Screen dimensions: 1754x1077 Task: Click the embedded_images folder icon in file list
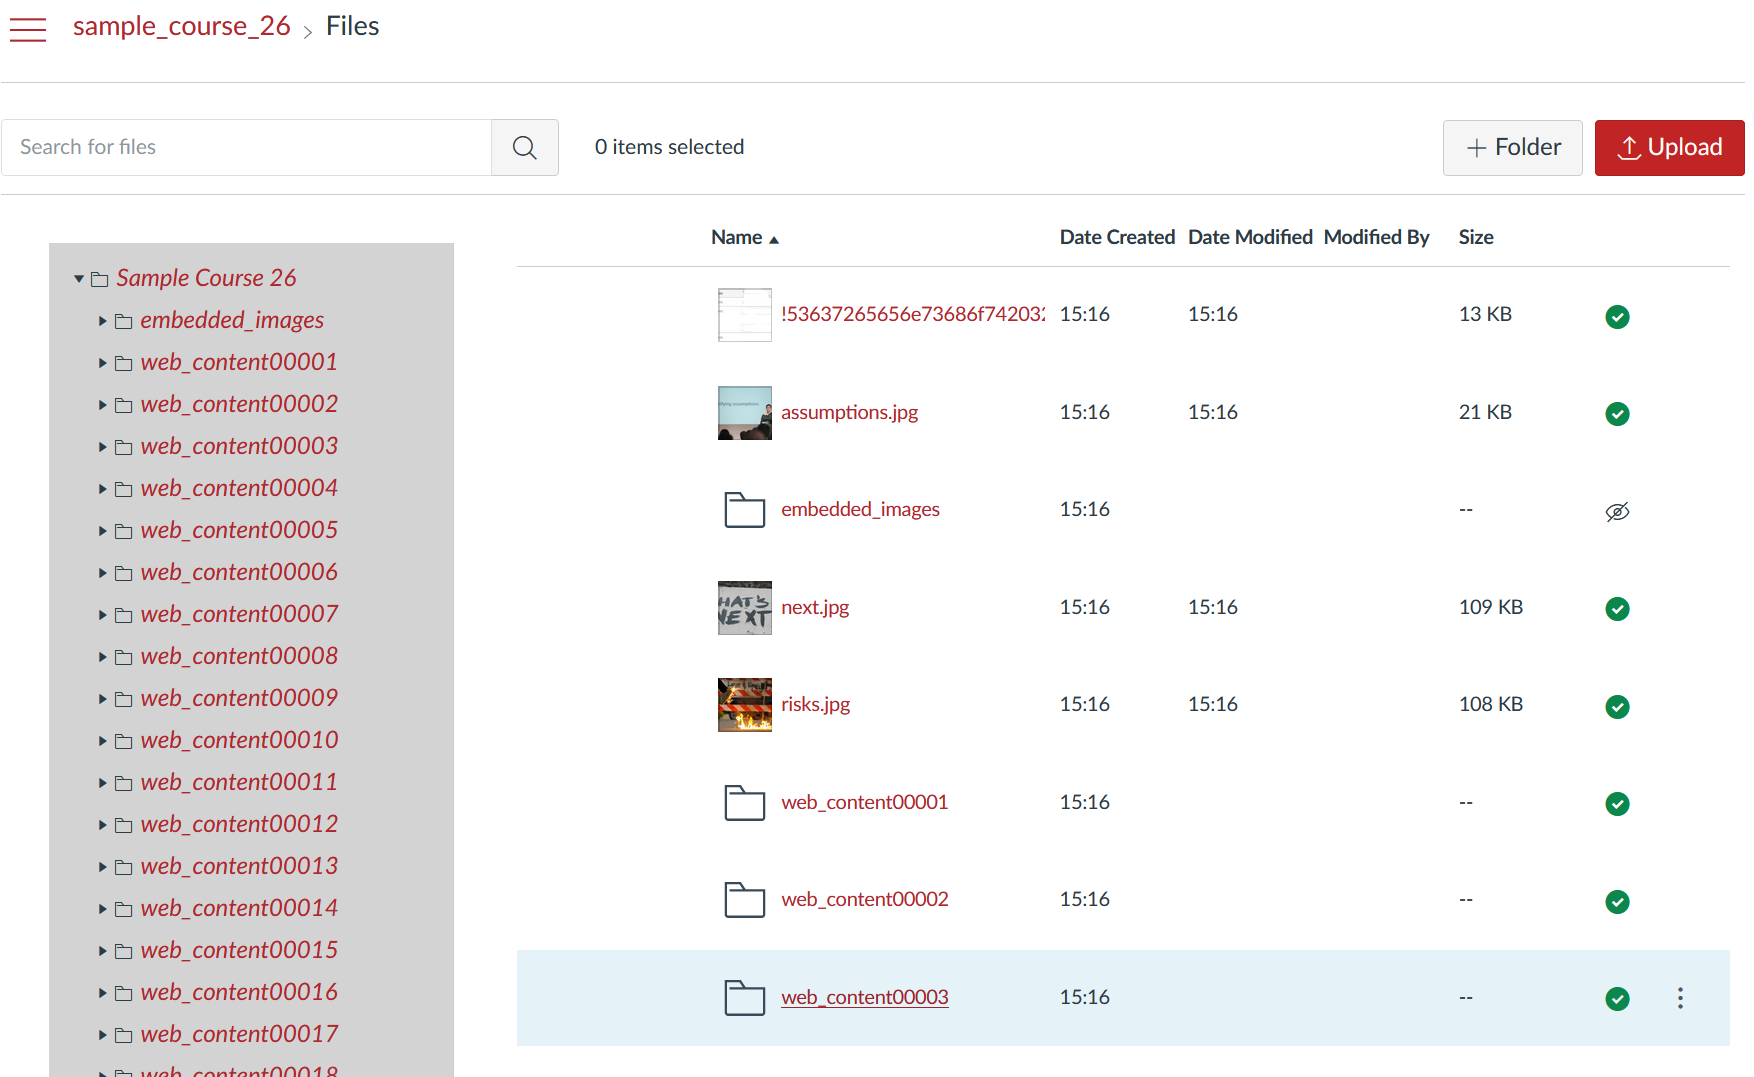coord(744,510)
